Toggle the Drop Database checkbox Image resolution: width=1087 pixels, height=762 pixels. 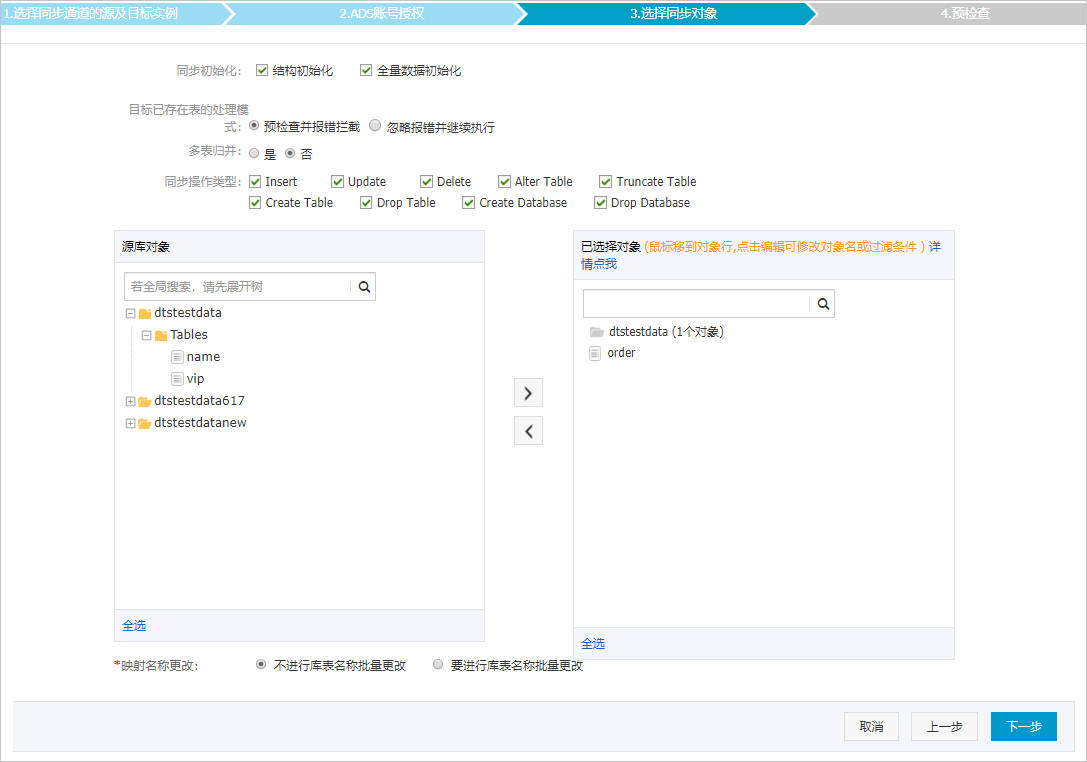click(600, 202)
